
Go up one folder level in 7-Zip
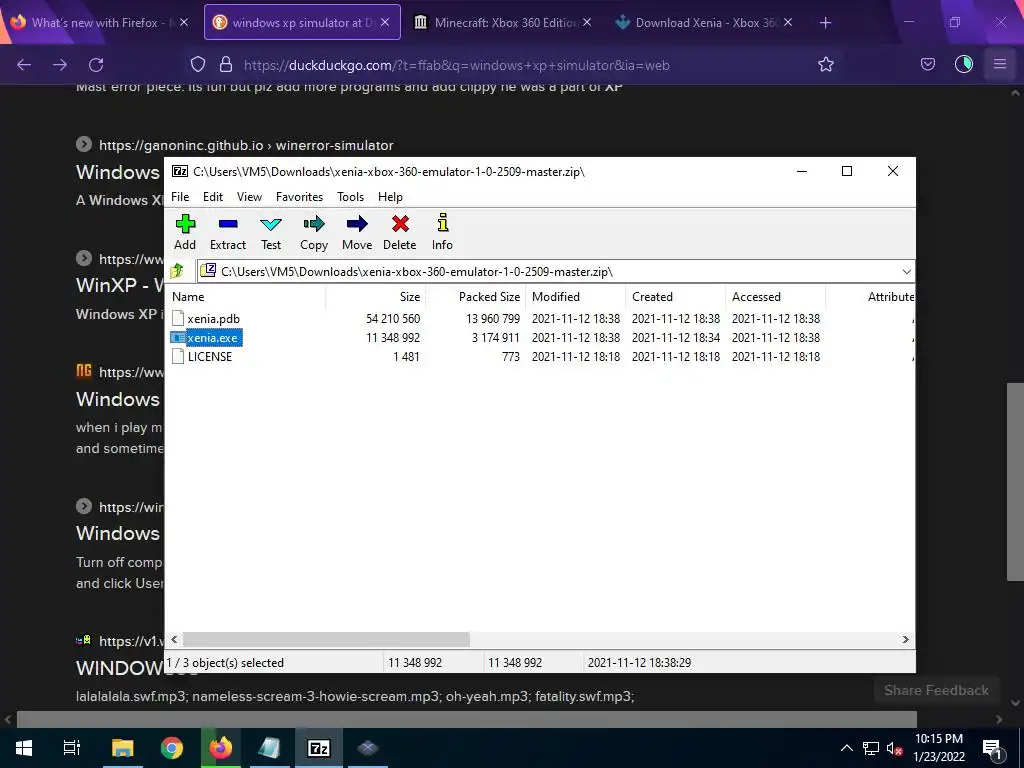click(x=177, y=271)
